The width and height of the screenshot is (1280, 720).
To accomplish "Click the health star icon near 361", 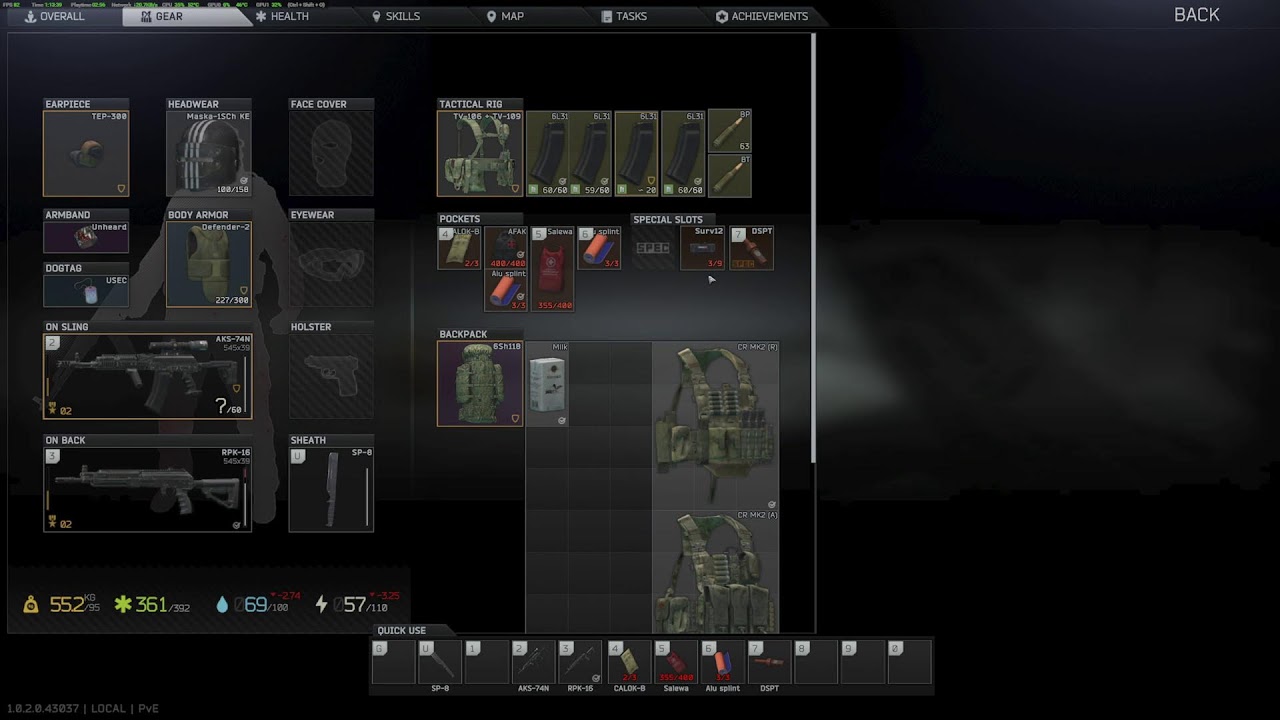I will [x=123, y=605].
